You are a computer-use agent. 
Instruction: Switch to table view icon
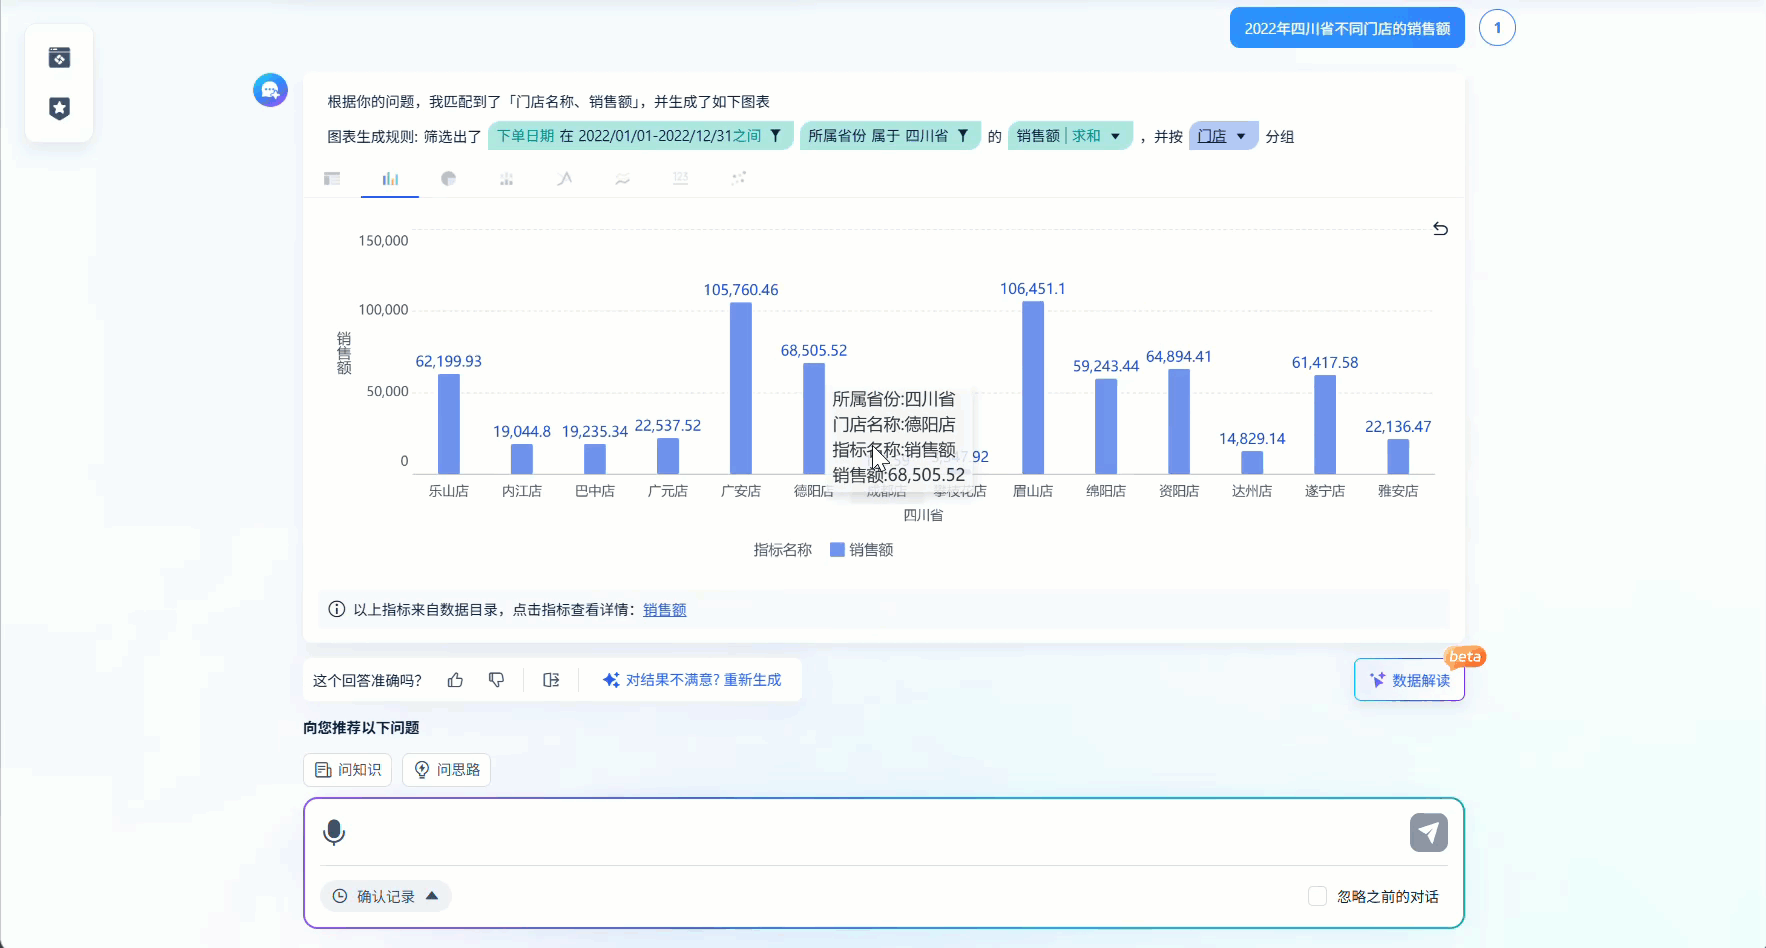(332, 178)
